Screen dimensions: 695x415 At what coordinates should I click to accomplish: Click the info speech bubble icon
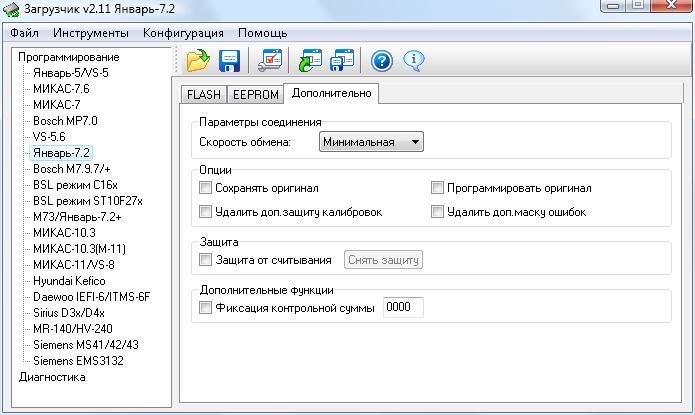pyautogui.click(x=414, y=61)
